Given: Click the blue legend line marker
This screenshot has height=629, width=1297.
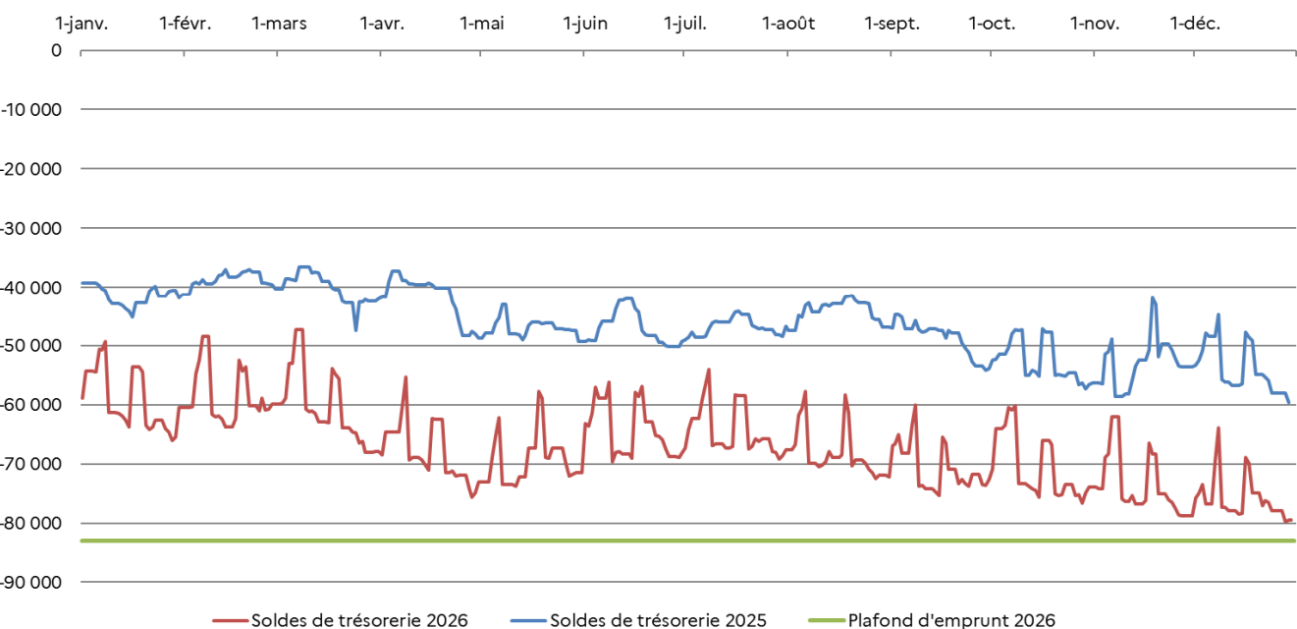Looking at the screenshot, I should click(528, 620).
